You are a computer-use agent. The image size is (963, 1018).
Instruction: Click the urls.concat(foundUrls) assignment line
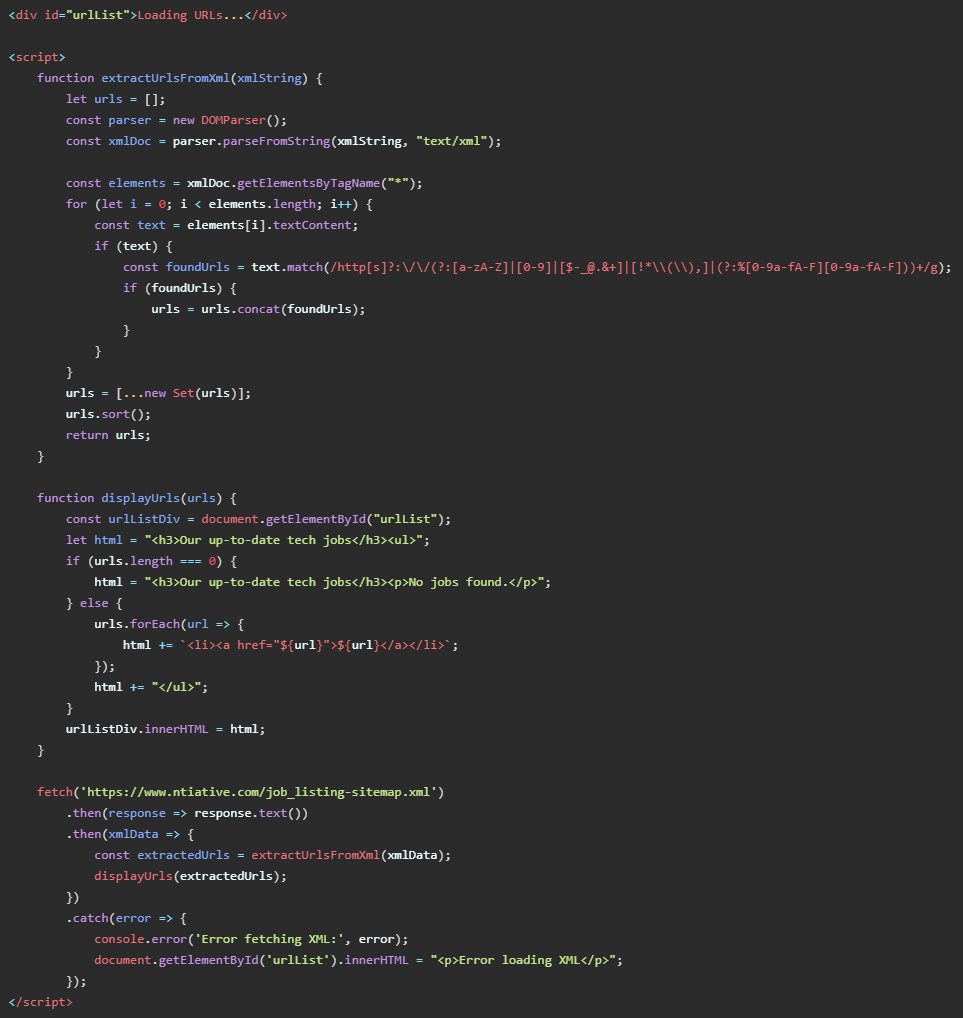[258, 309]
